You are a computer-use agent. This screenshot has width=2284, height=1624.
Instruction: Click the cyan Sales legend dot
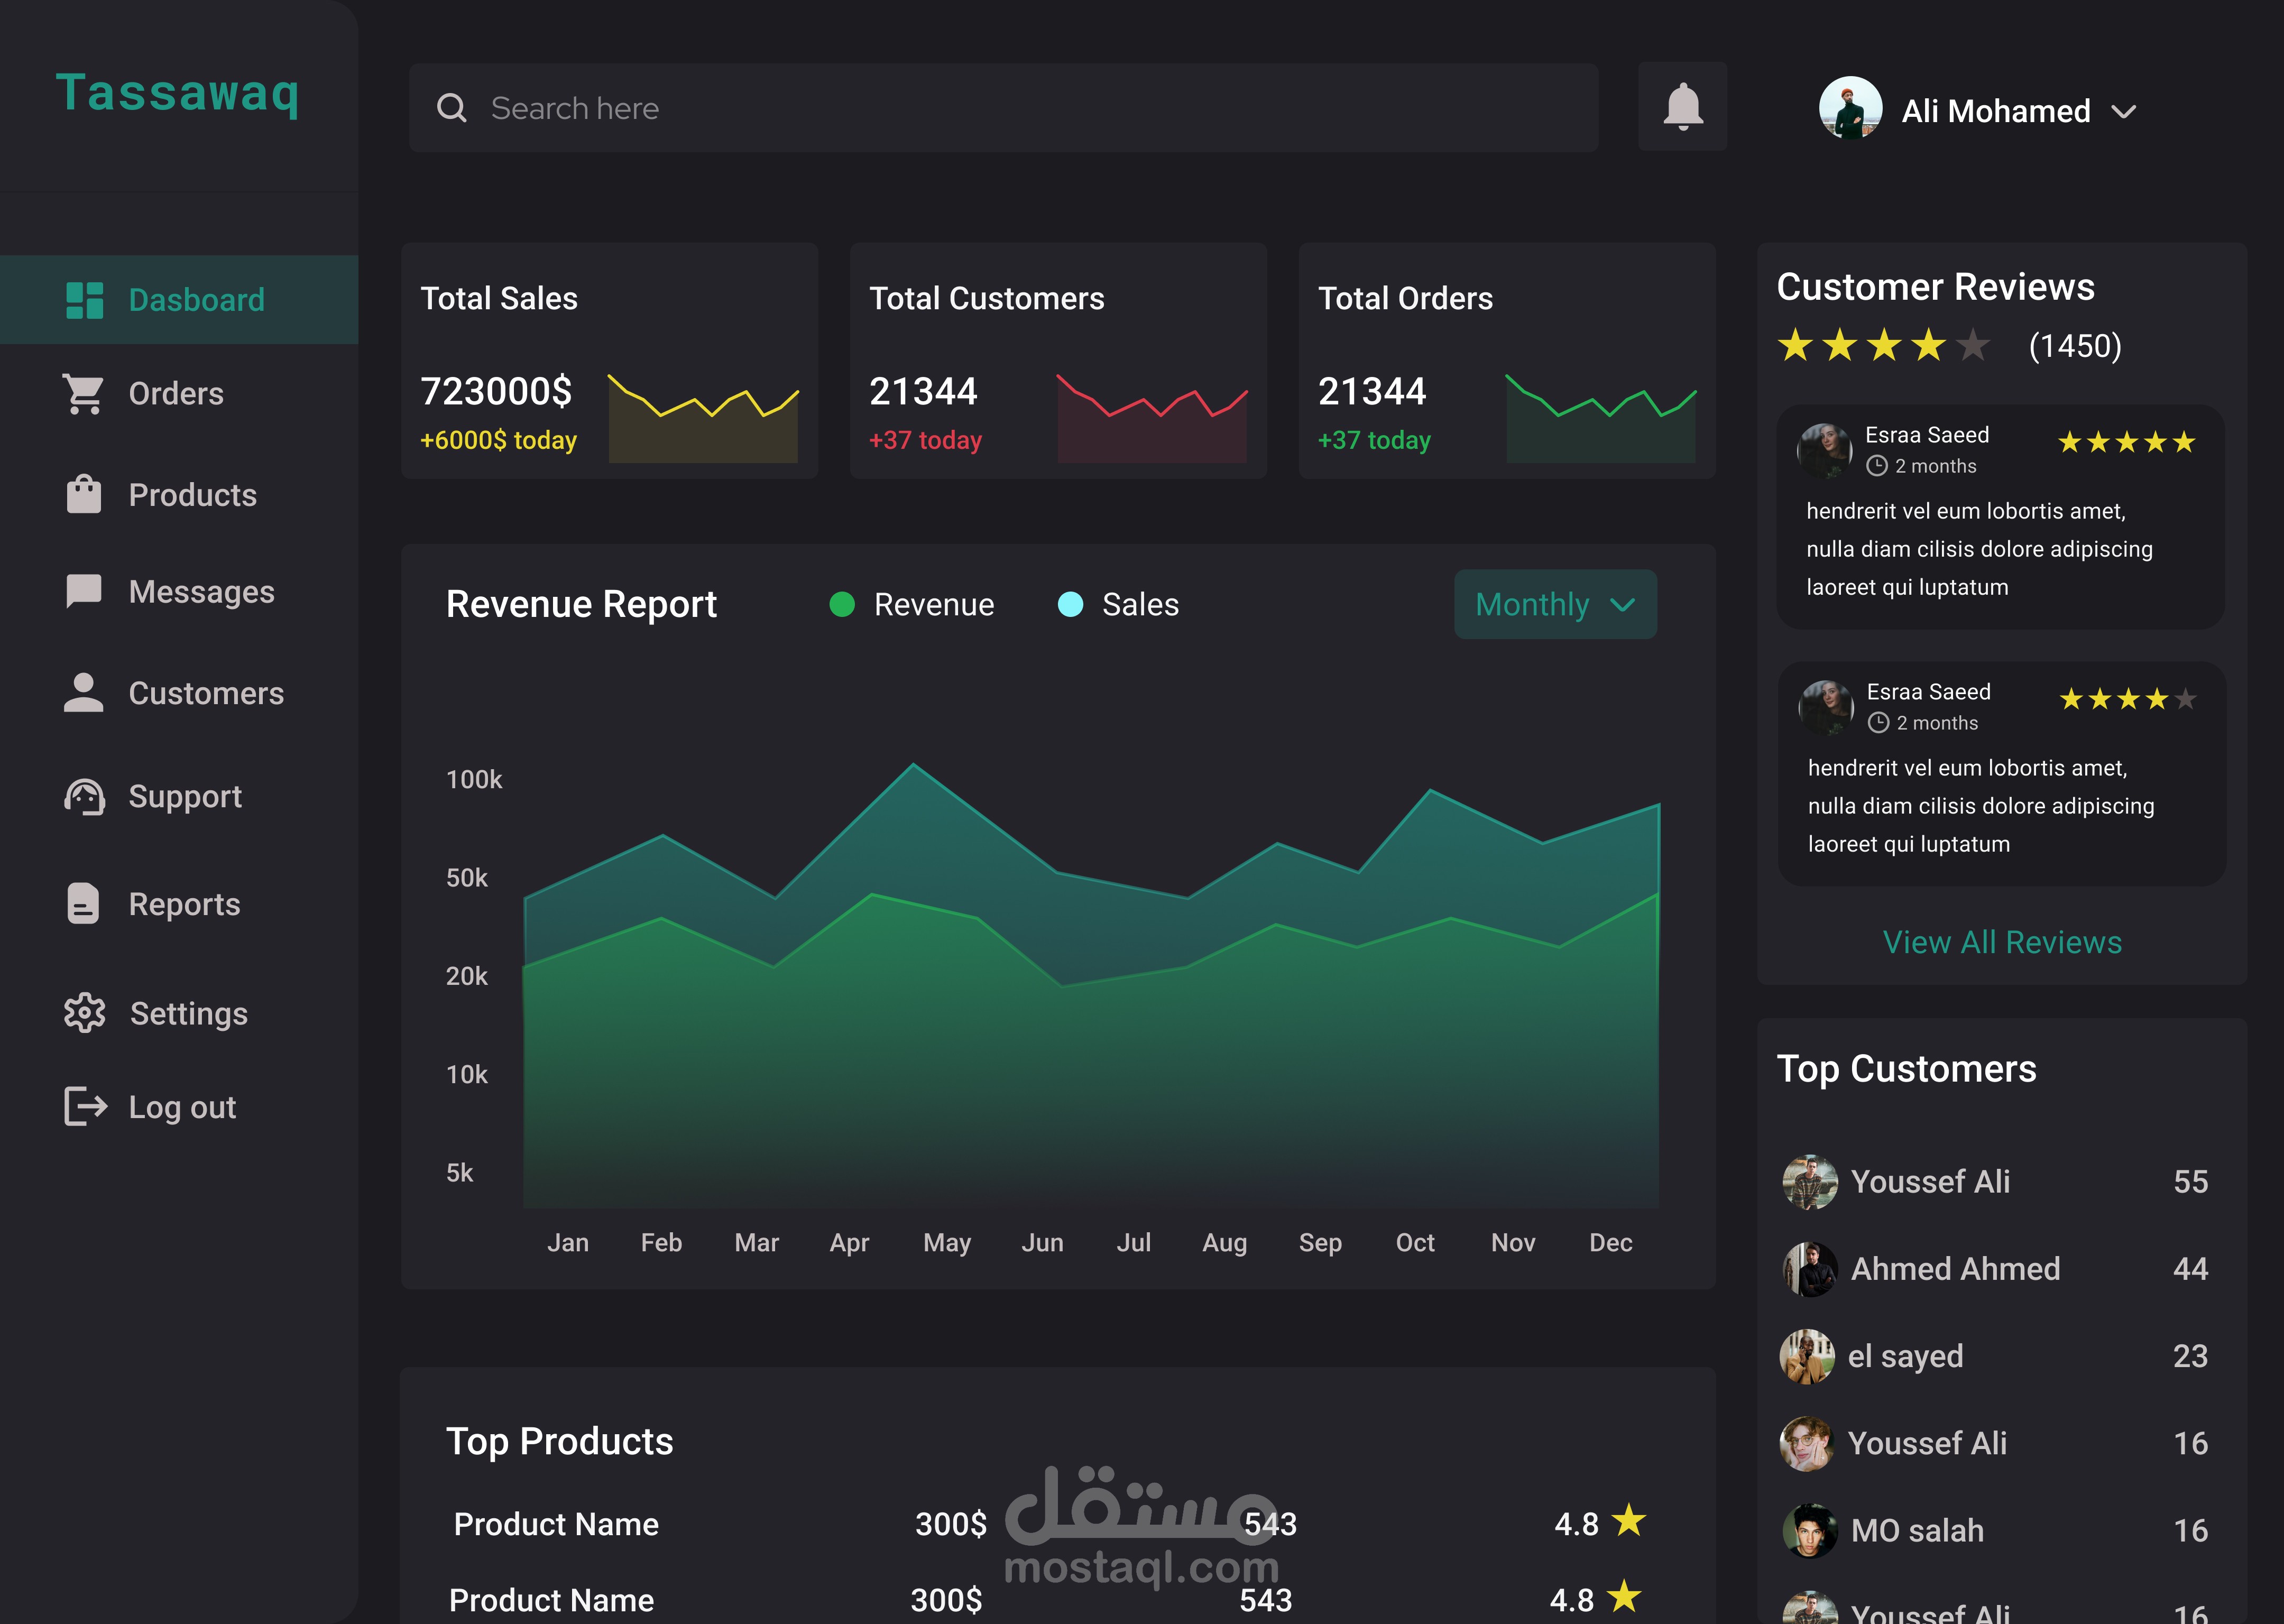pyautogui.click(x=1070, y=604)
